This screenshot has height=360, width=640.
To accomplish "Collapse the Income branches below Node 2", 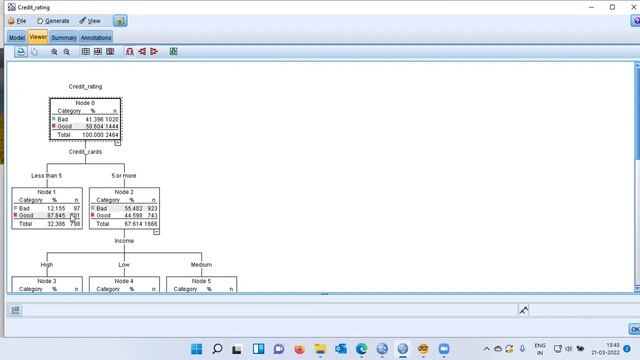I will (x=156, y=232).
